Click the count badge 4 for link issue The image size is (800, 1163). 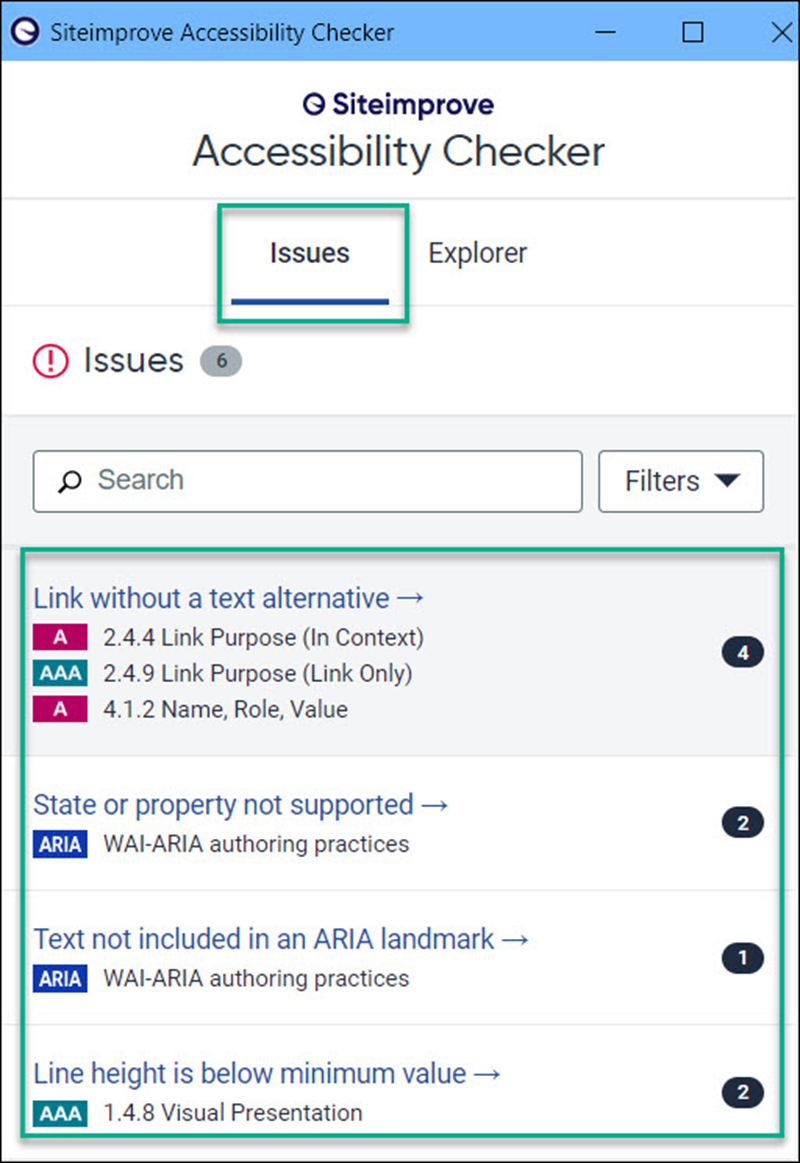tap(743, 653)
